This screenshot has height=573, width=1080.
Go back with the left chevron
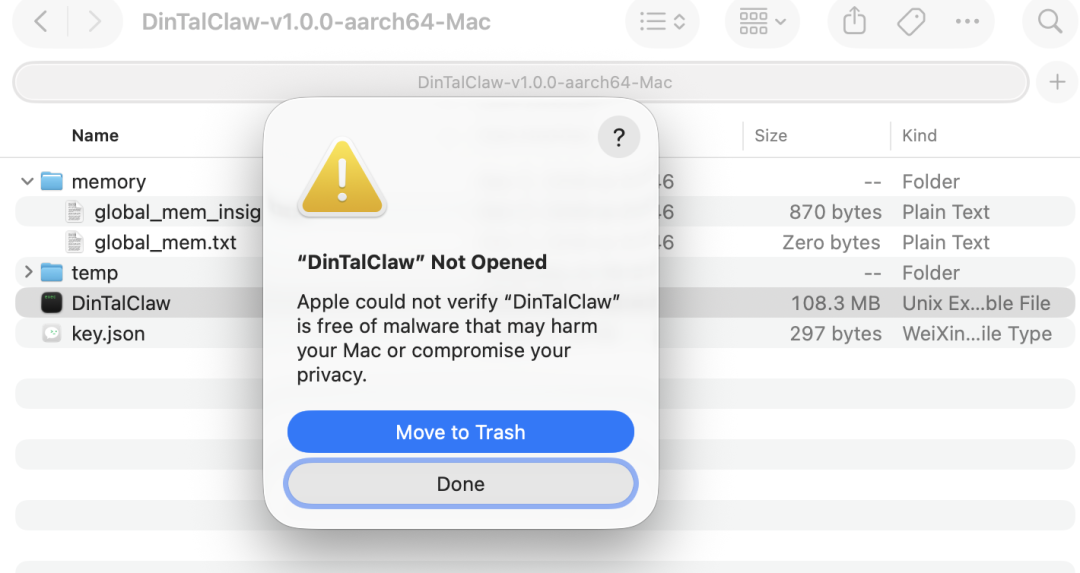(x=41, y=21)
